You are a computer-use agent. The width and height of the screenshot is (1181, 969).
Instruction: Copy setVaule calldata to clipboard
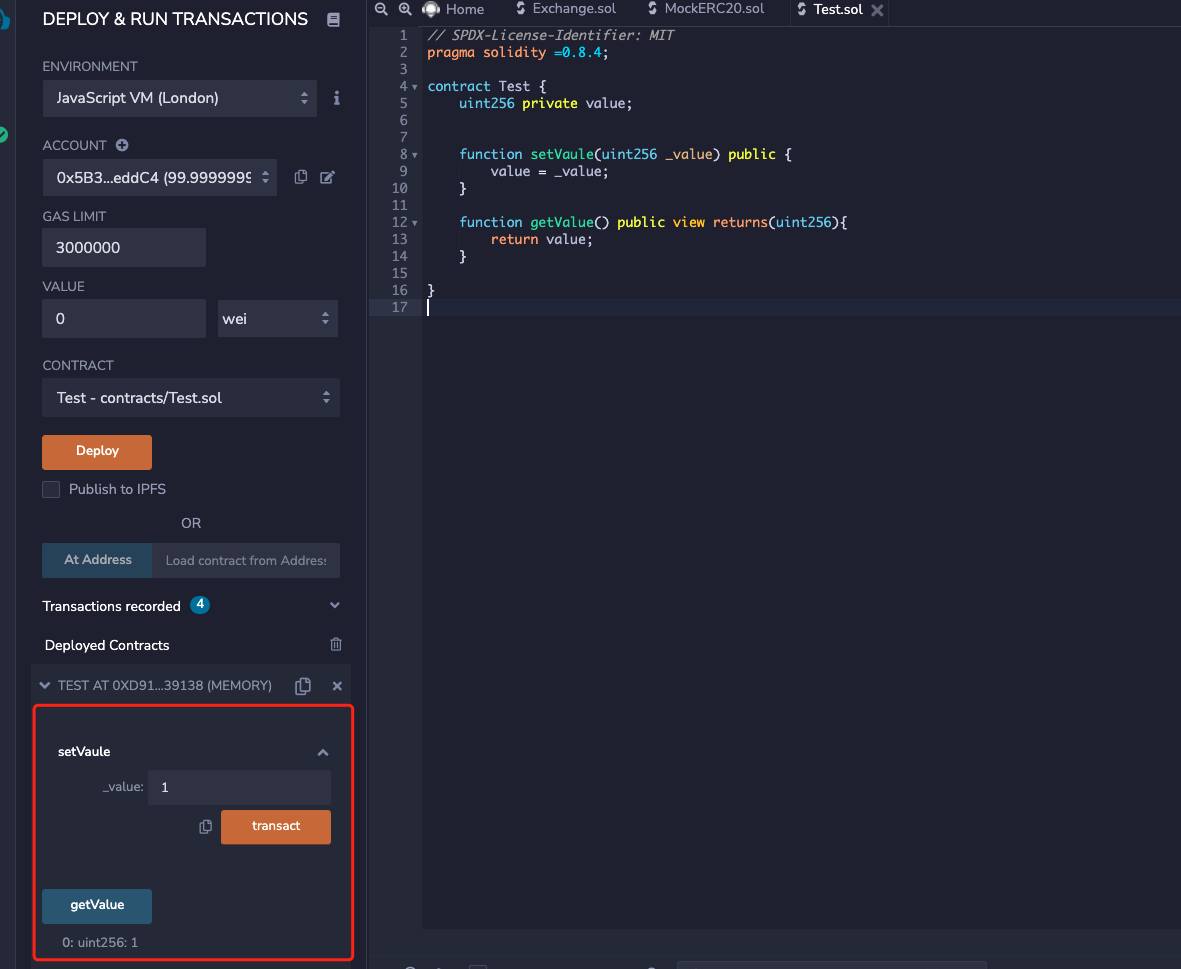[x=205, y=827]
